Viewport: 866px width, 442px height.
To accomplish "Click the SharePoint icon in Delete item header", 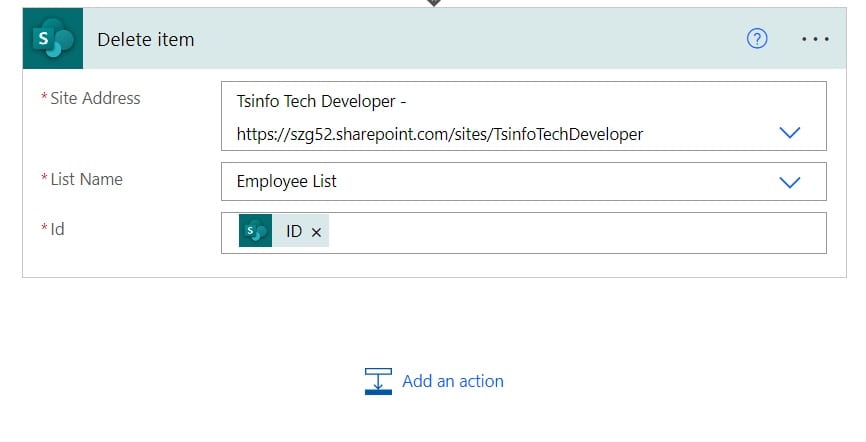I will (x=53, y=39).
